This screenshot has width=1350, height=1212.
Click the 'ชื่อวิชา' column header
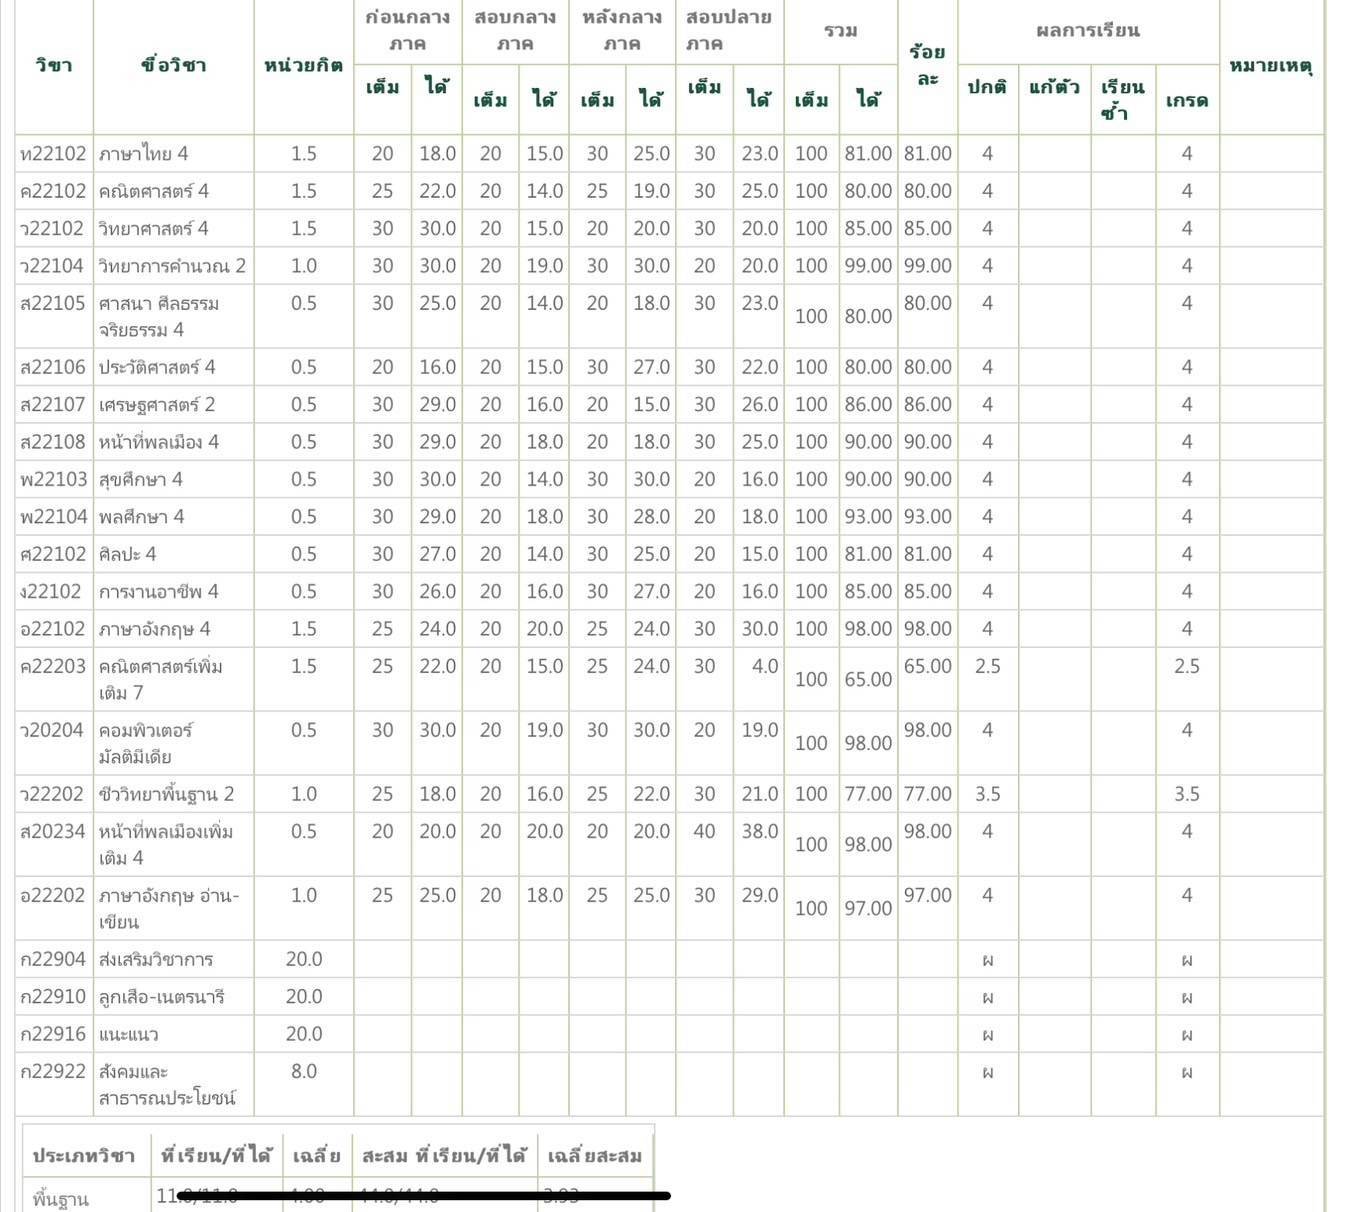(174, 65)
